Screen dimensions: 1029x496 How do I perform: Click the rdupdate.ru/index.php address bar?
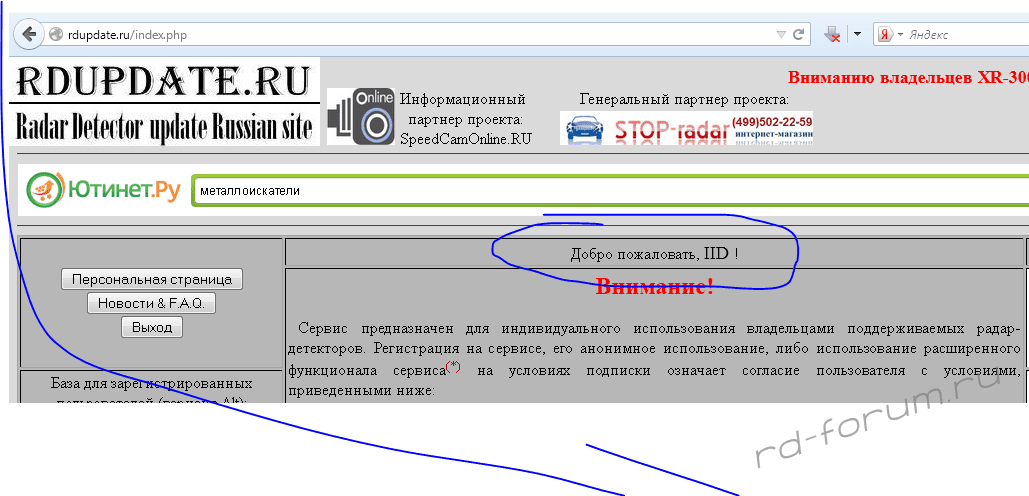(400, 35)
